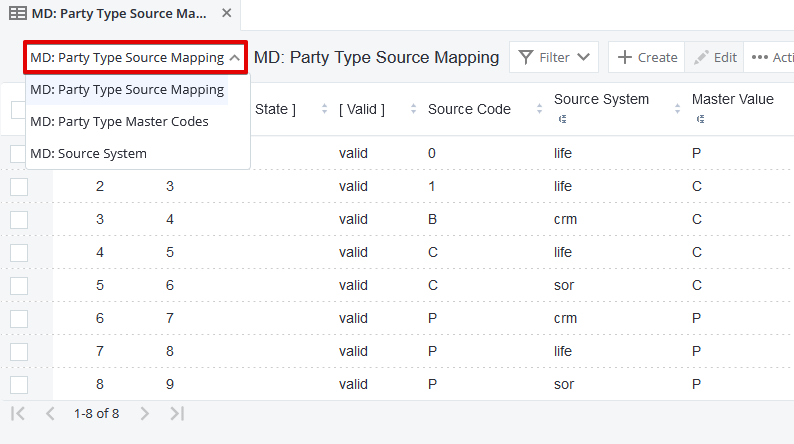Click the Edit button
This screenshot has height=444, width=794.
click(714, 58)
